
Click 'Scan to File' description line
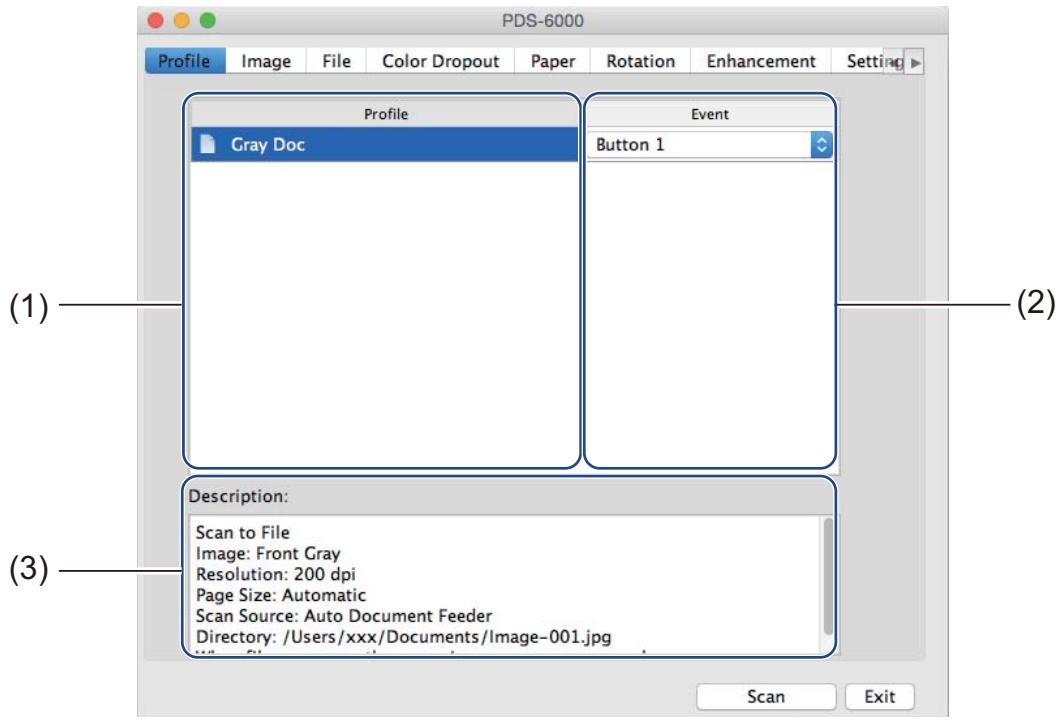tap(243, 532)
